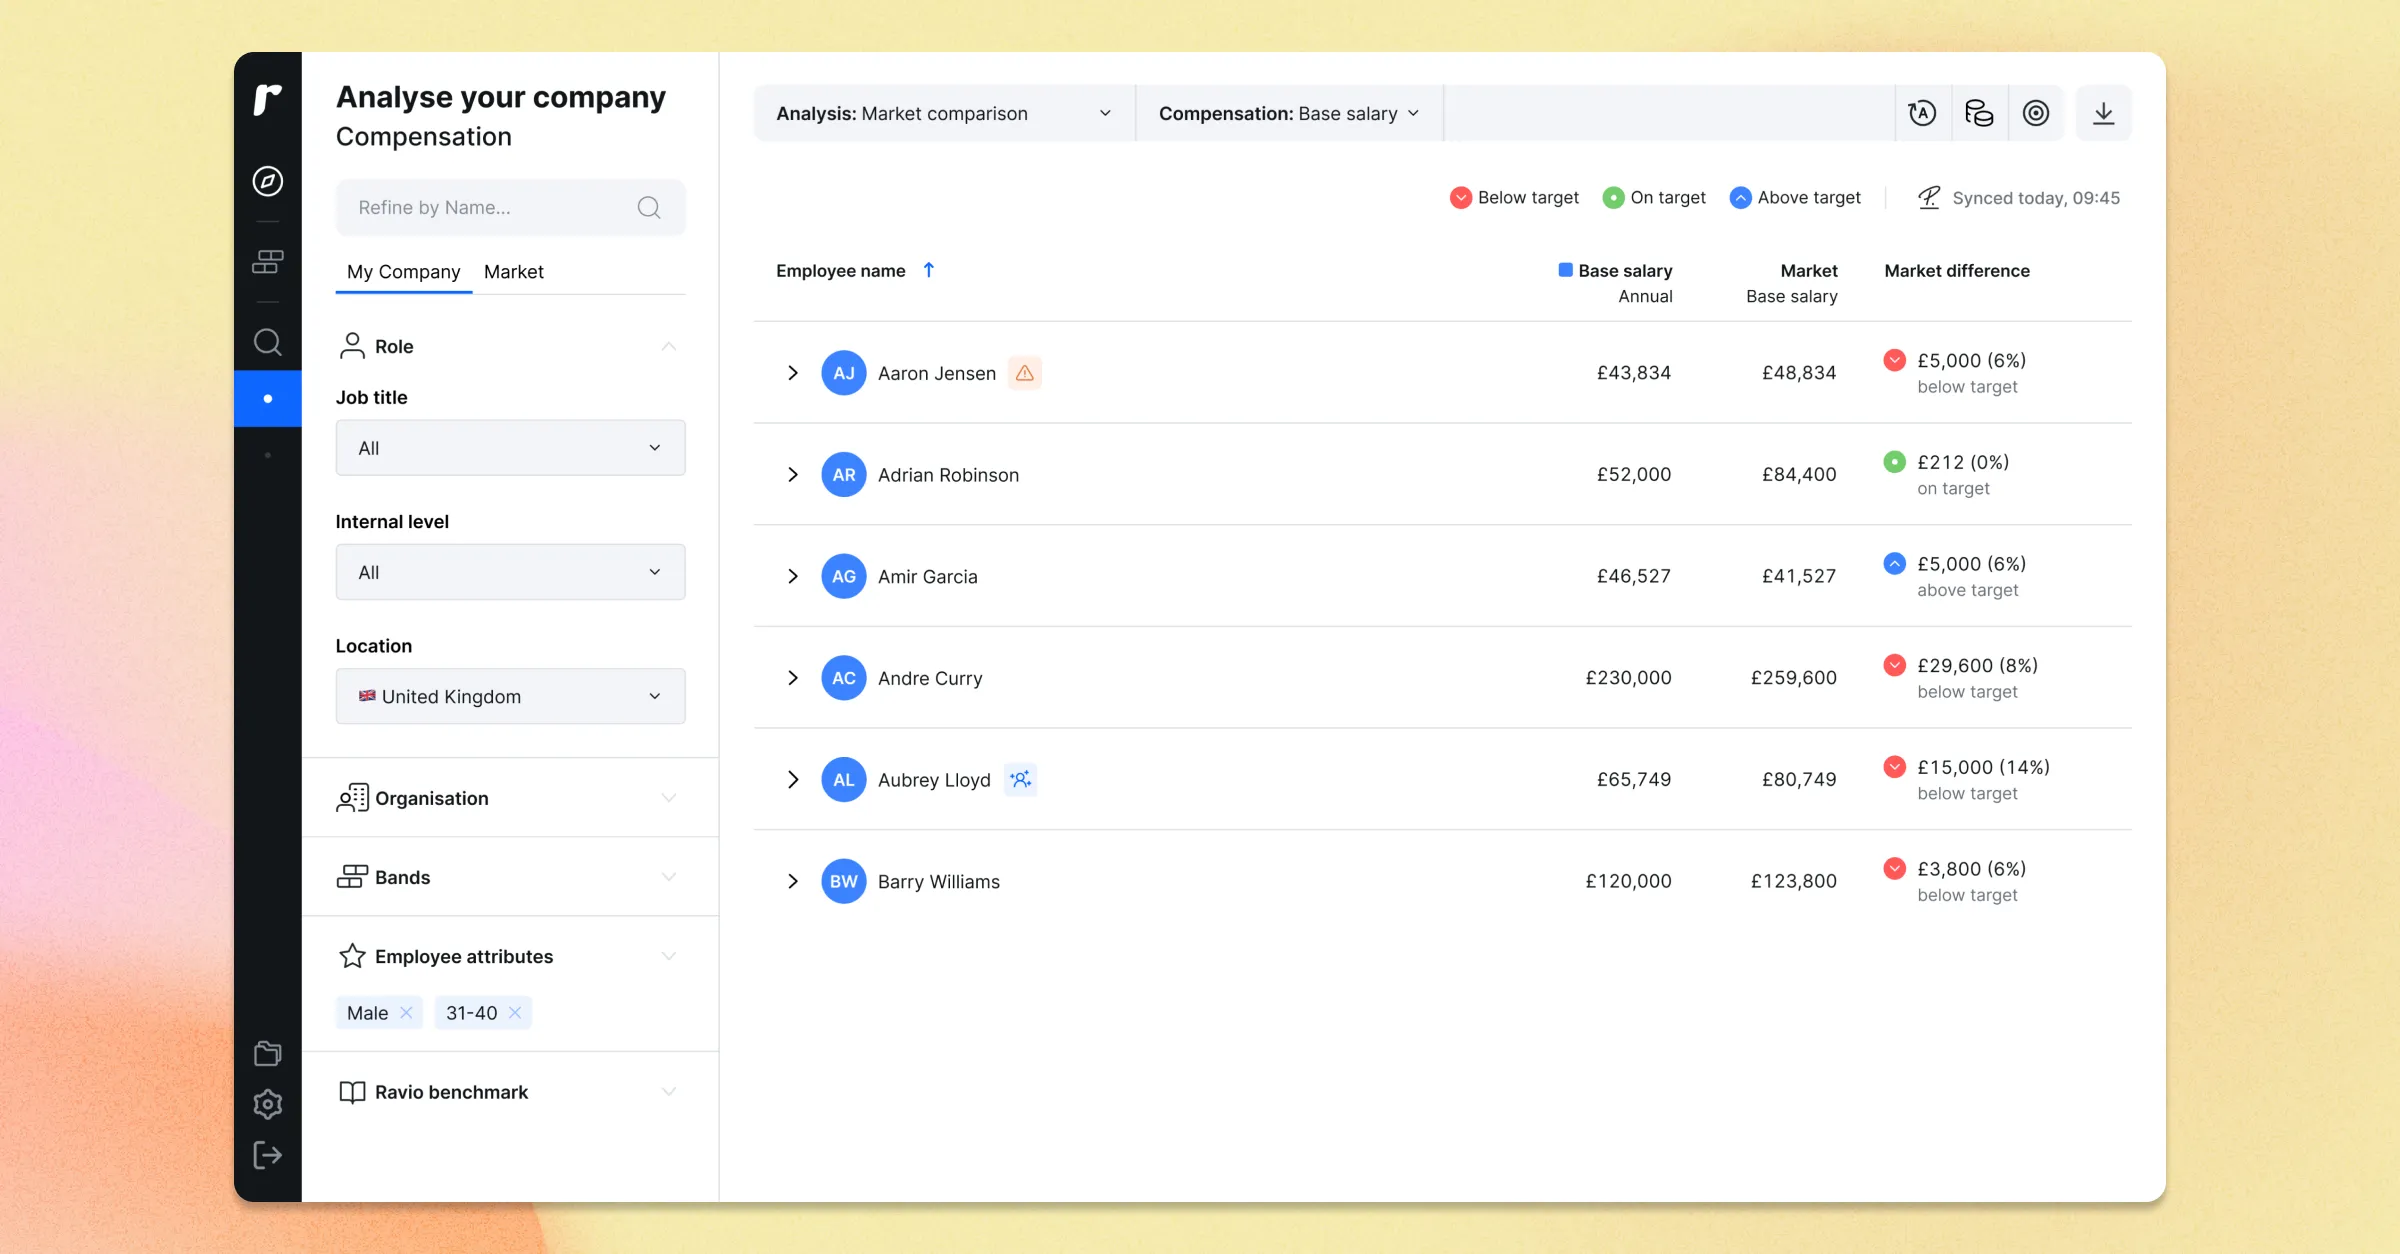Click the blue Base salary column swatch
Image resolution: width=2400 pixels, height=1254 pixels.
[x=1565, y=270]
